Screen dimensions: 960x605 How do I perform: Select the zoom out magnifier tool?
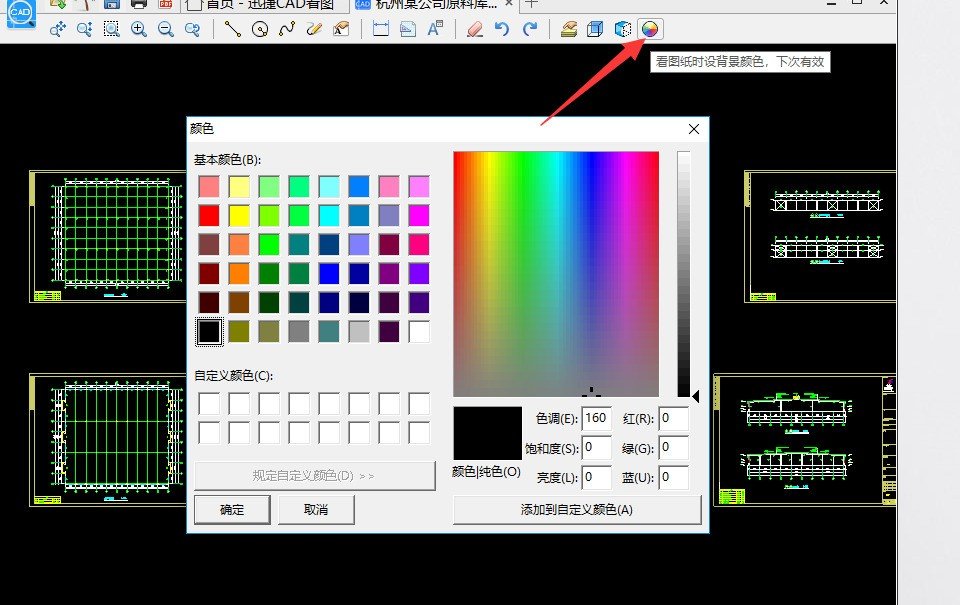pyautogui.click(x=165, y=29)
